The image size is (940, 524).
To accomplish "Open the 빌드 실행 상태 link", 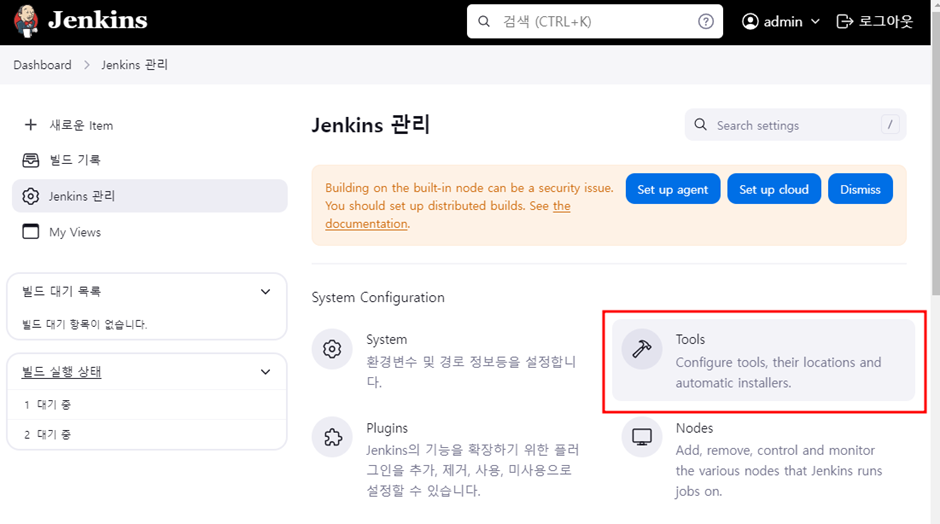I will click(61, 372).
